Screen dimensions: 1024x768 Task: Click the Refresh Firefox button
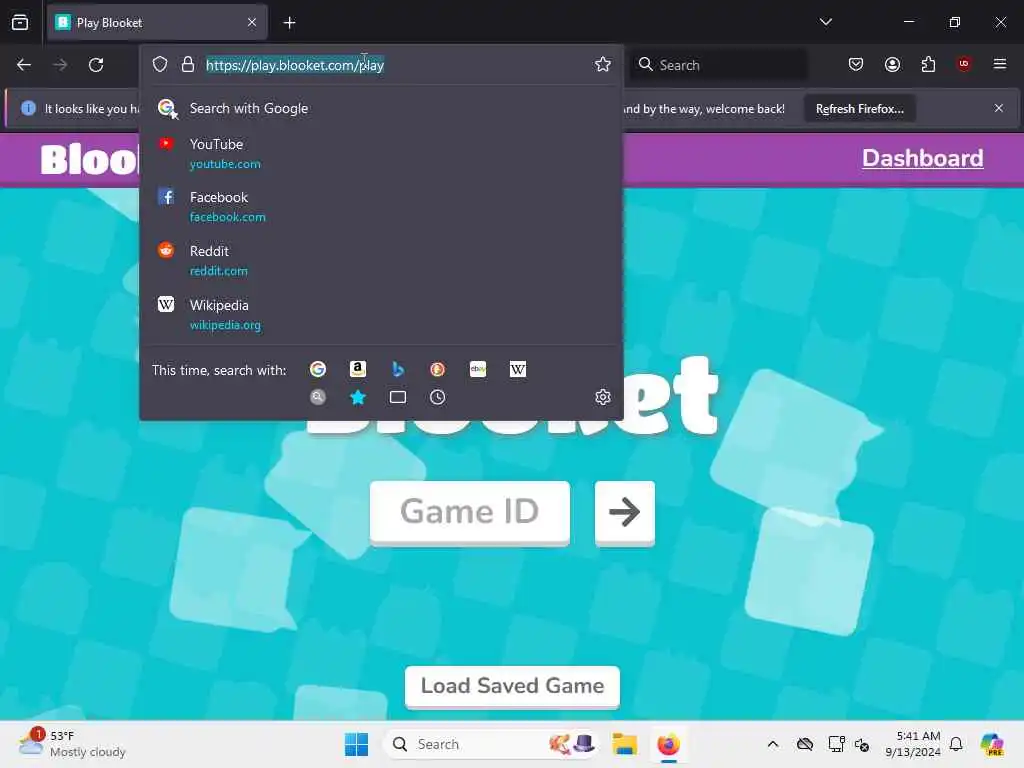(859, 108)
